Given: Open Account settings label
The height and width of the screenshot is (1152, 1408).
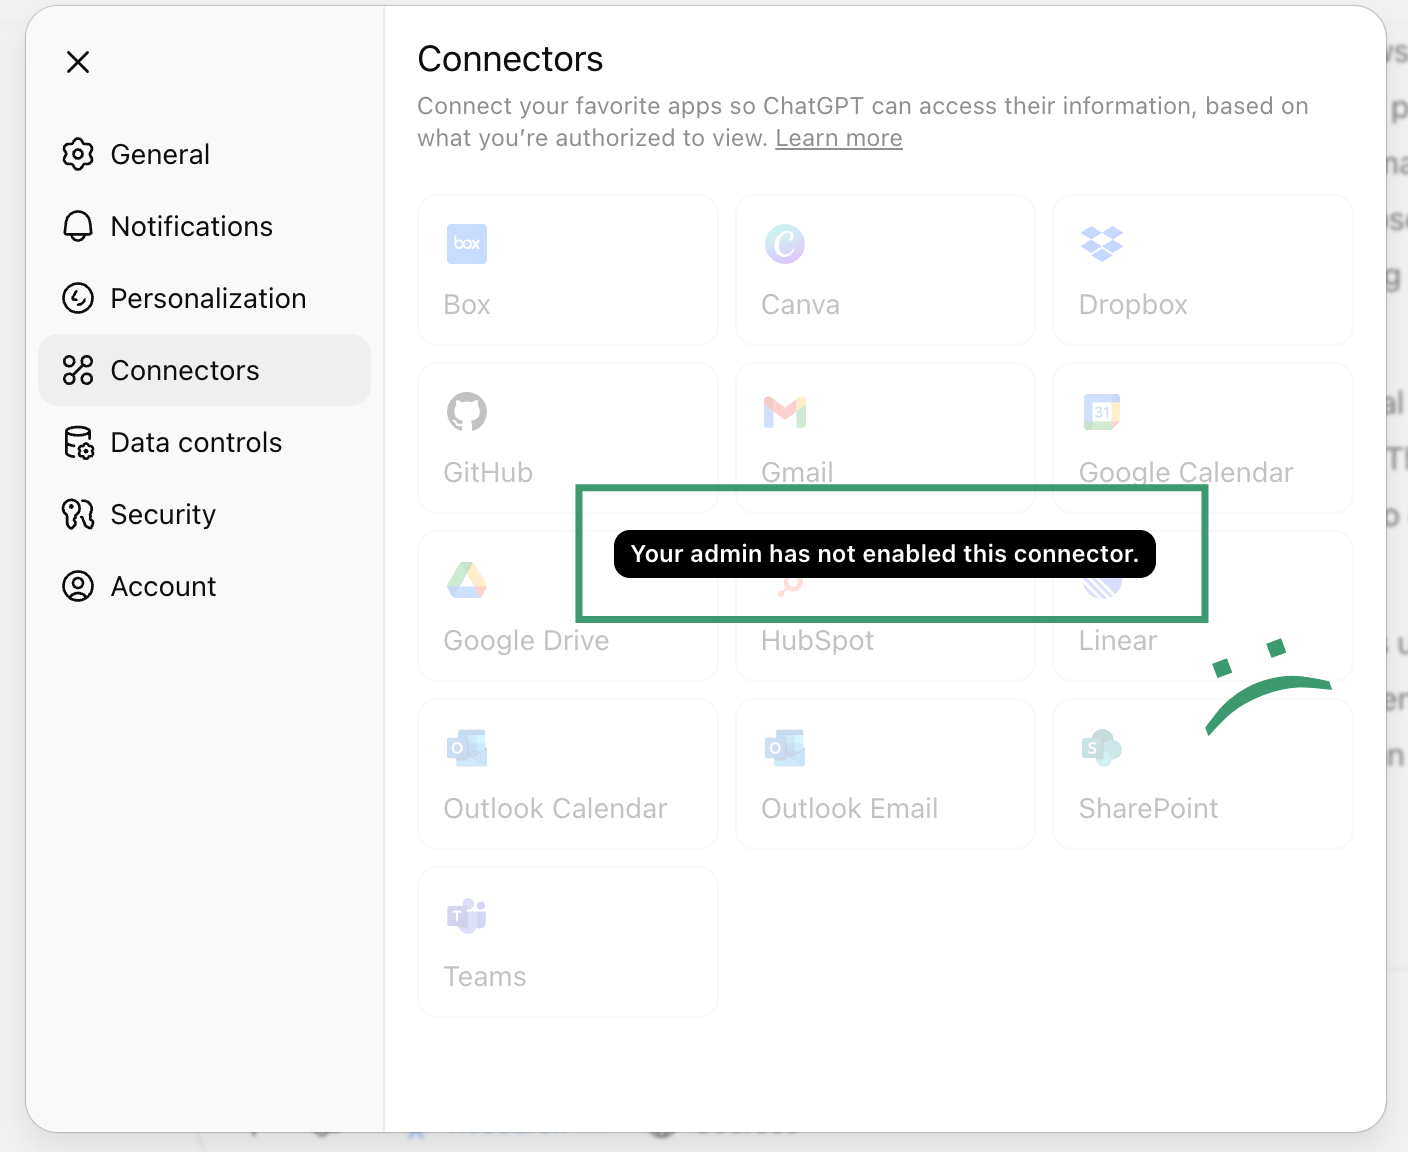Looking at the screenshot, I should tap(163, 586).
